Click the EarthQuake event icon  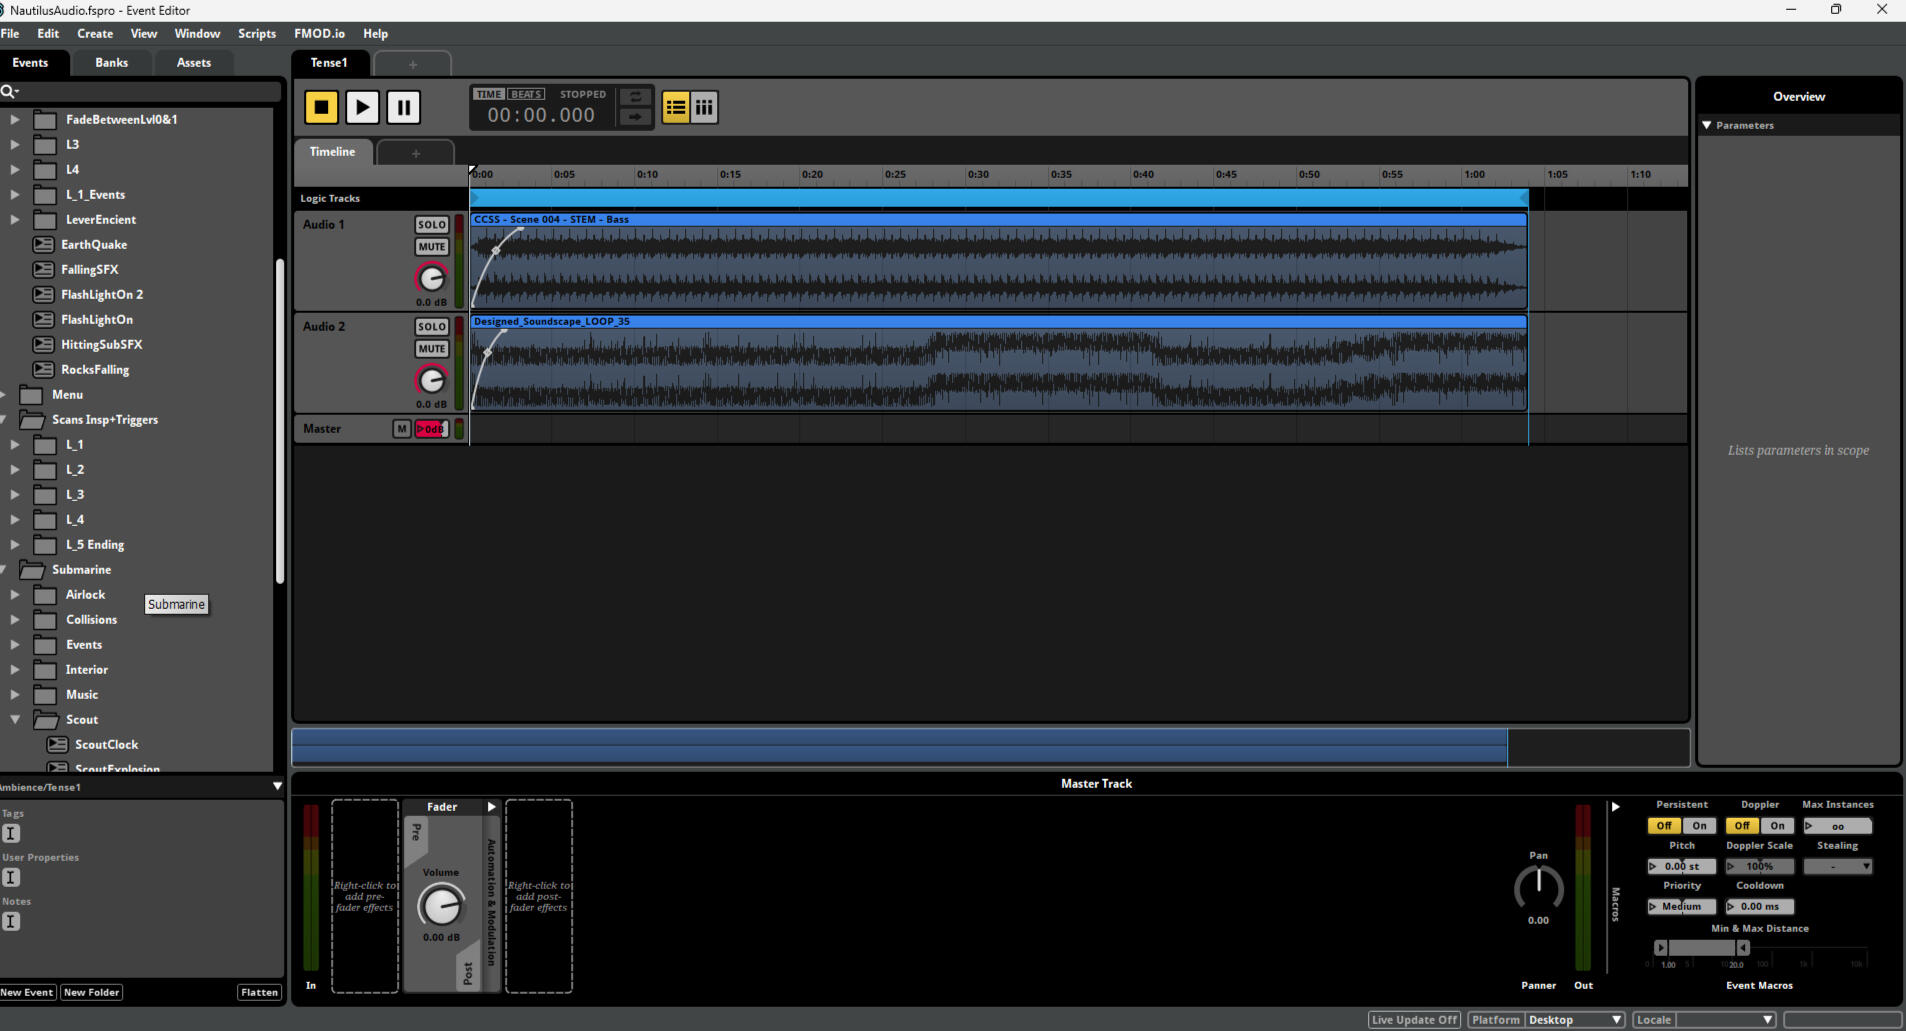[43, 245]
